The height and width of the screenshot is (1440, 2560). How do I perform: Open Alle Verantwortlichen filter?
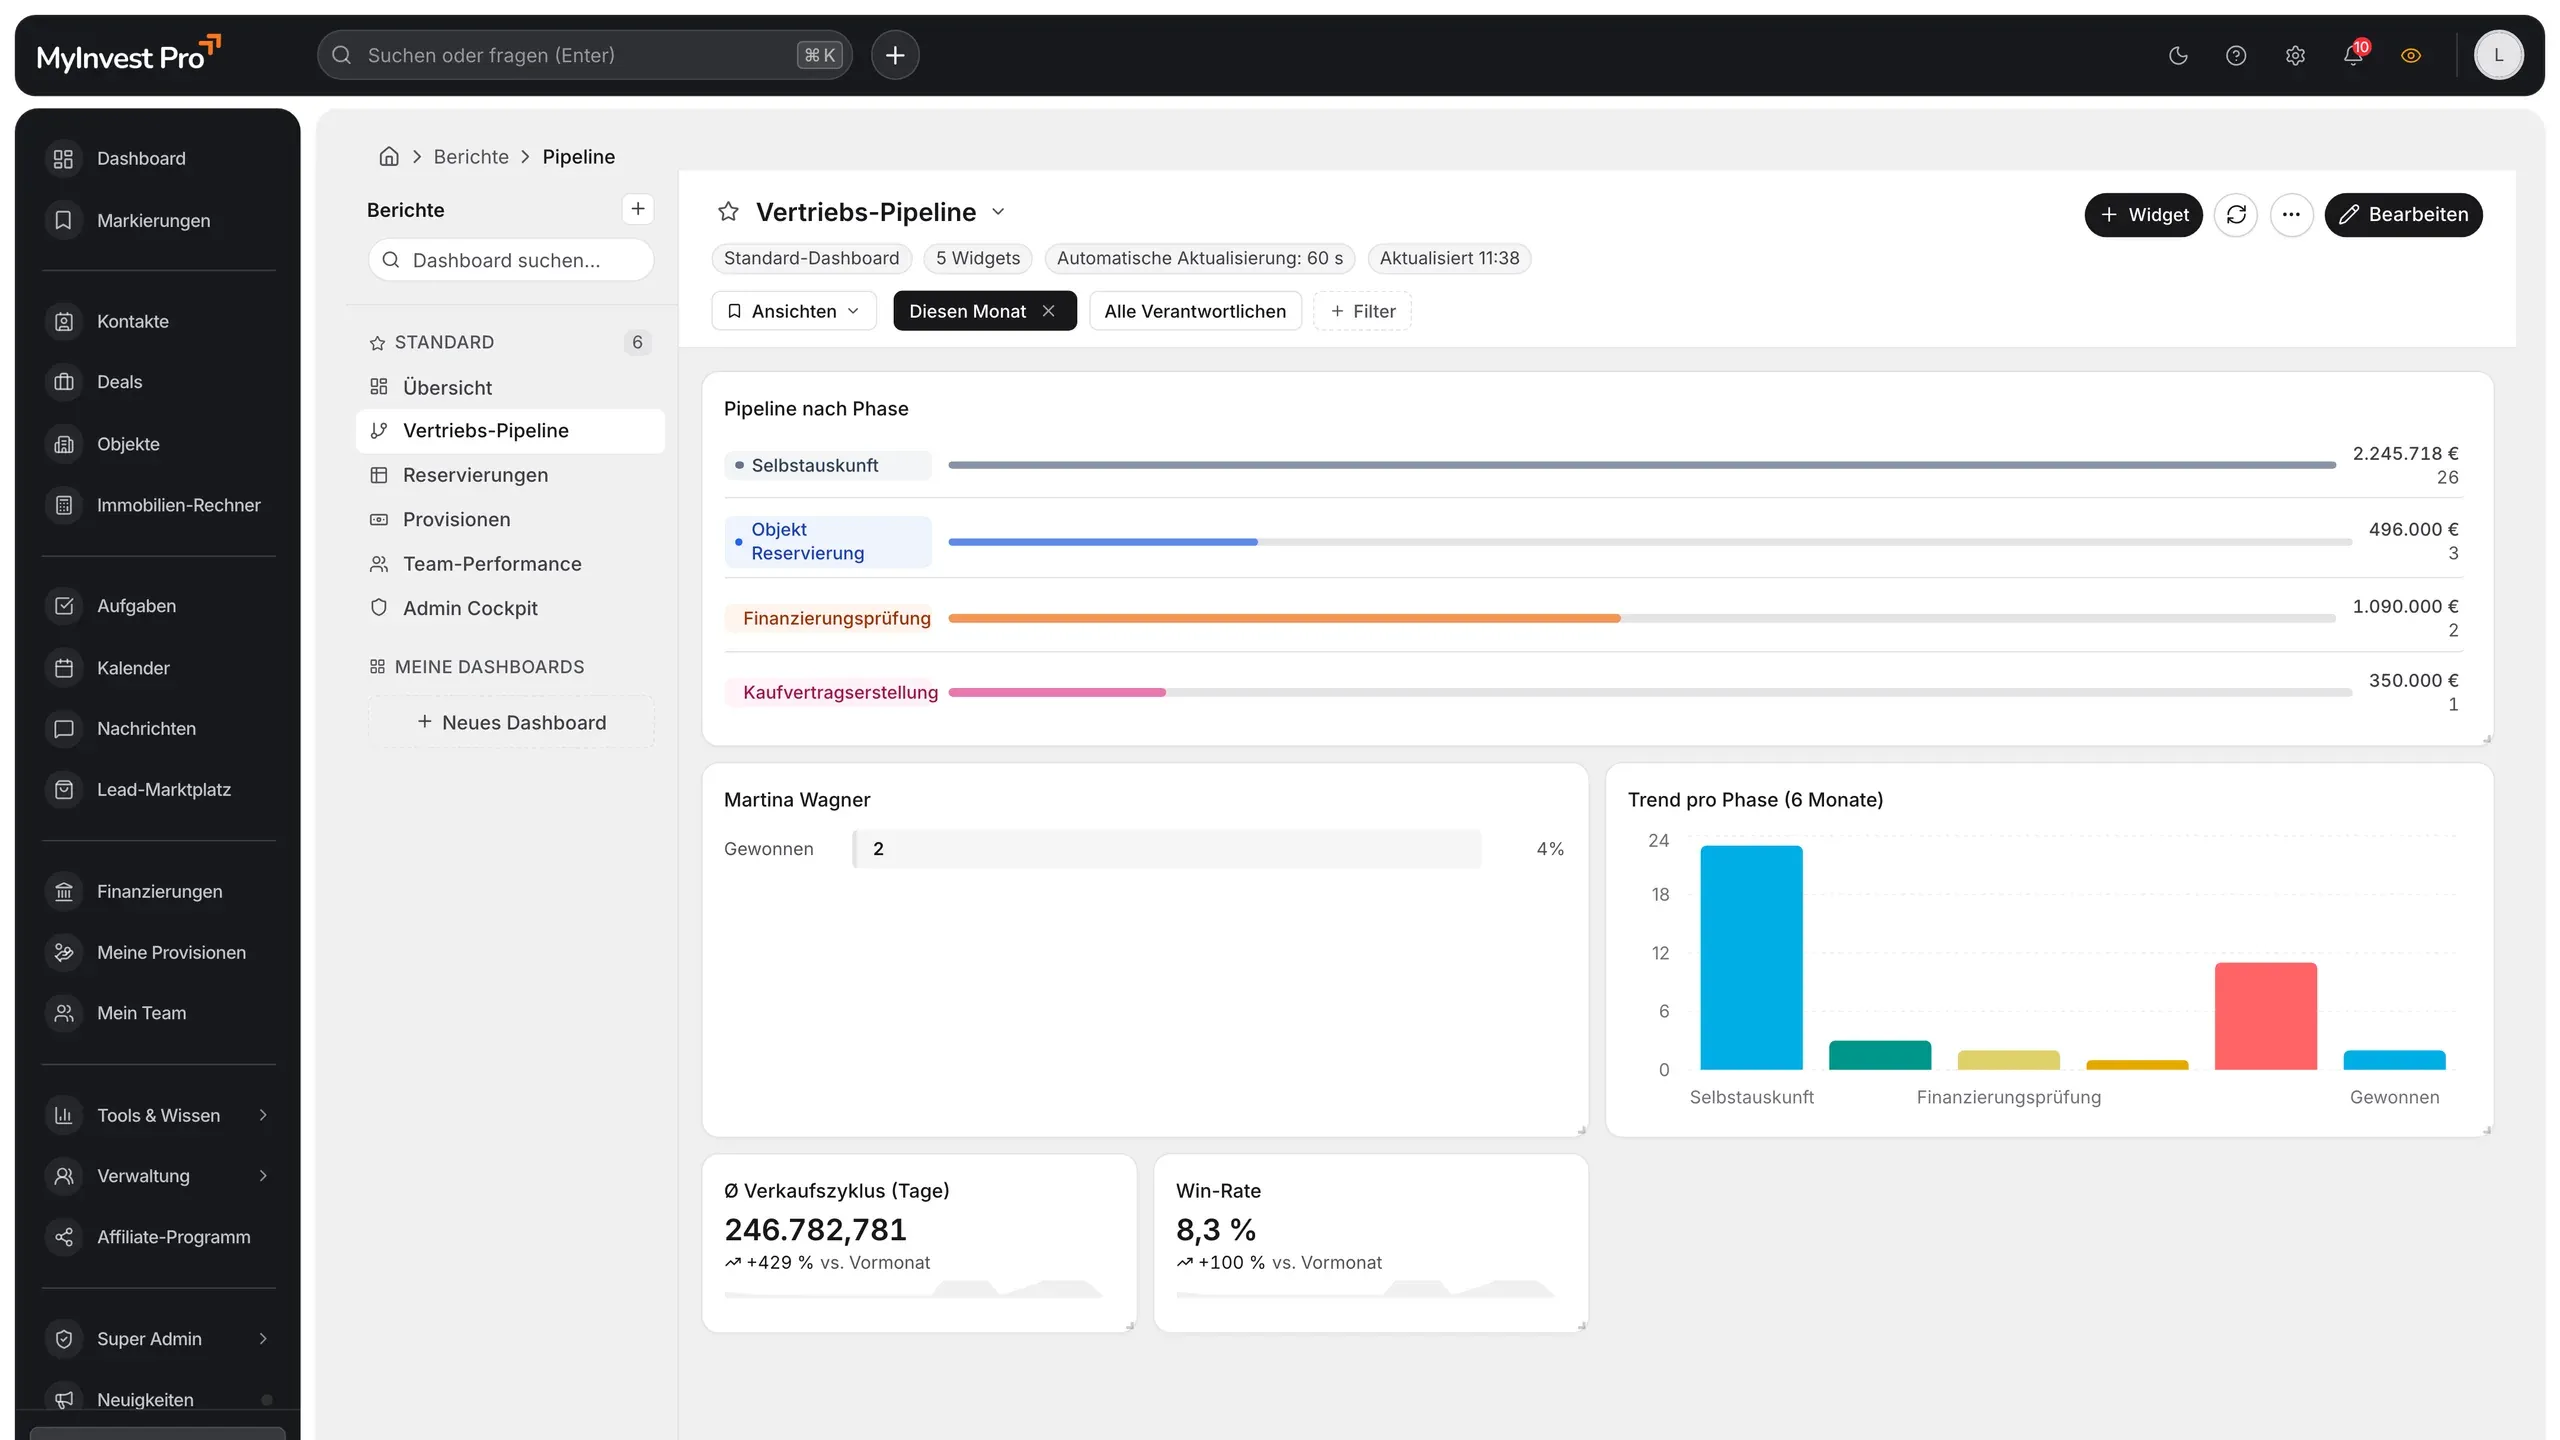[x=1195, y=311]
